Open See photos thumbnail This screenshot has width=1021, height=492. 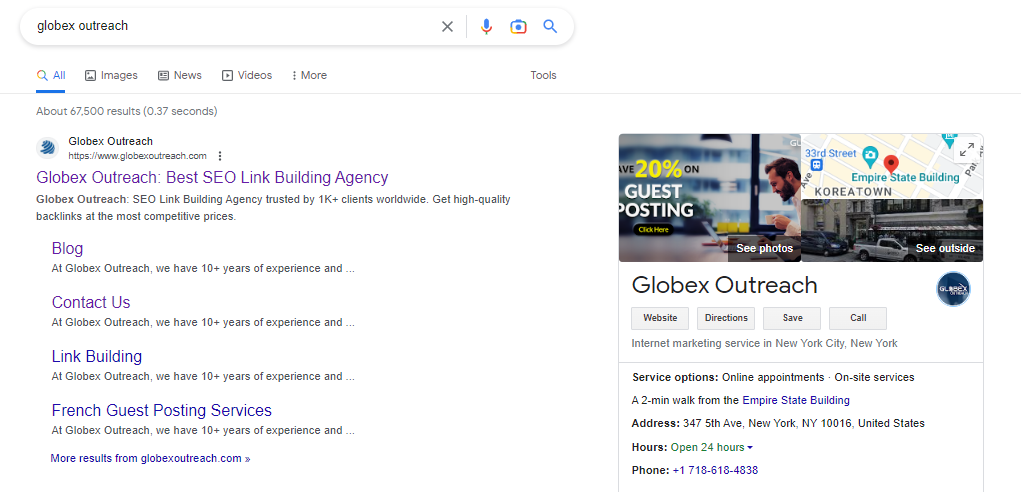(x=710, y=198)
